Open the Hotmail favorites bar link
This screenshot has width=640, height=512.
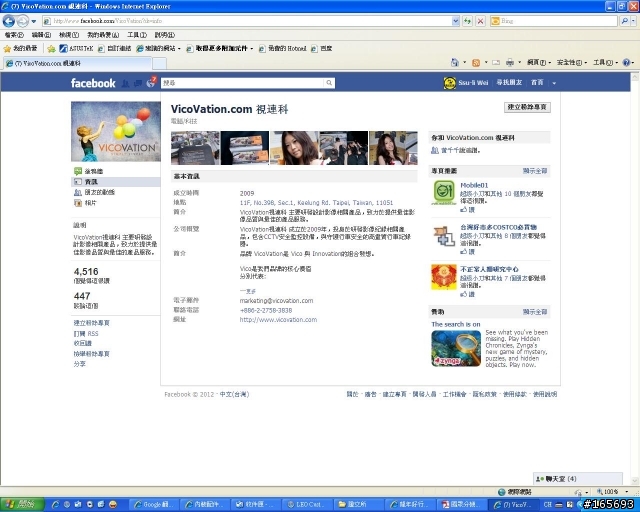pos(282,49)
